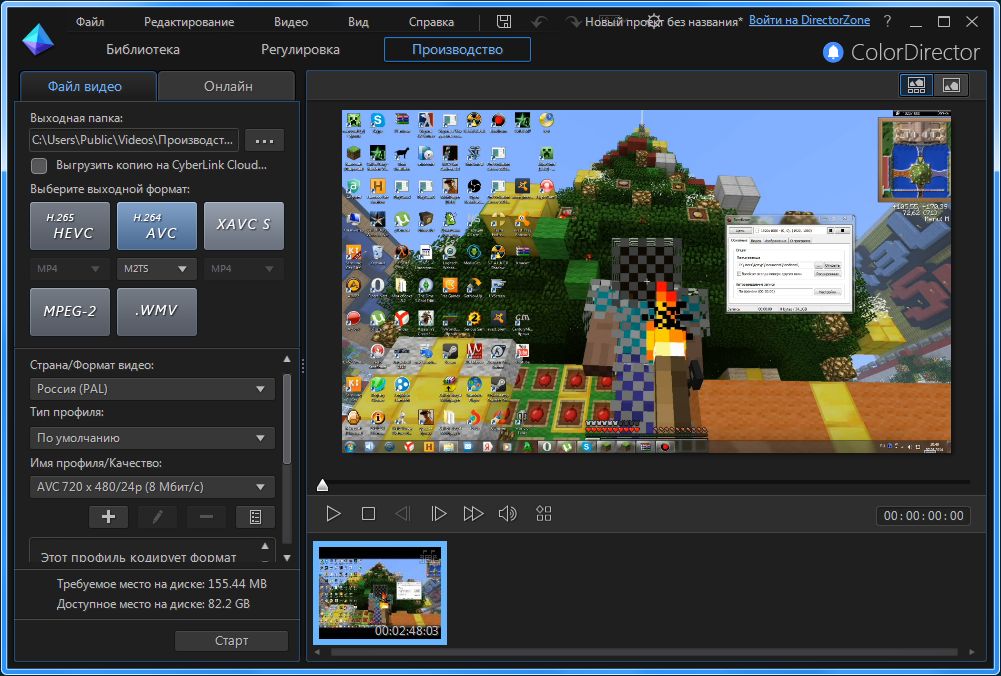
Task: Open the Имя профиля/Качество dropdown
Action: [151, 486]
